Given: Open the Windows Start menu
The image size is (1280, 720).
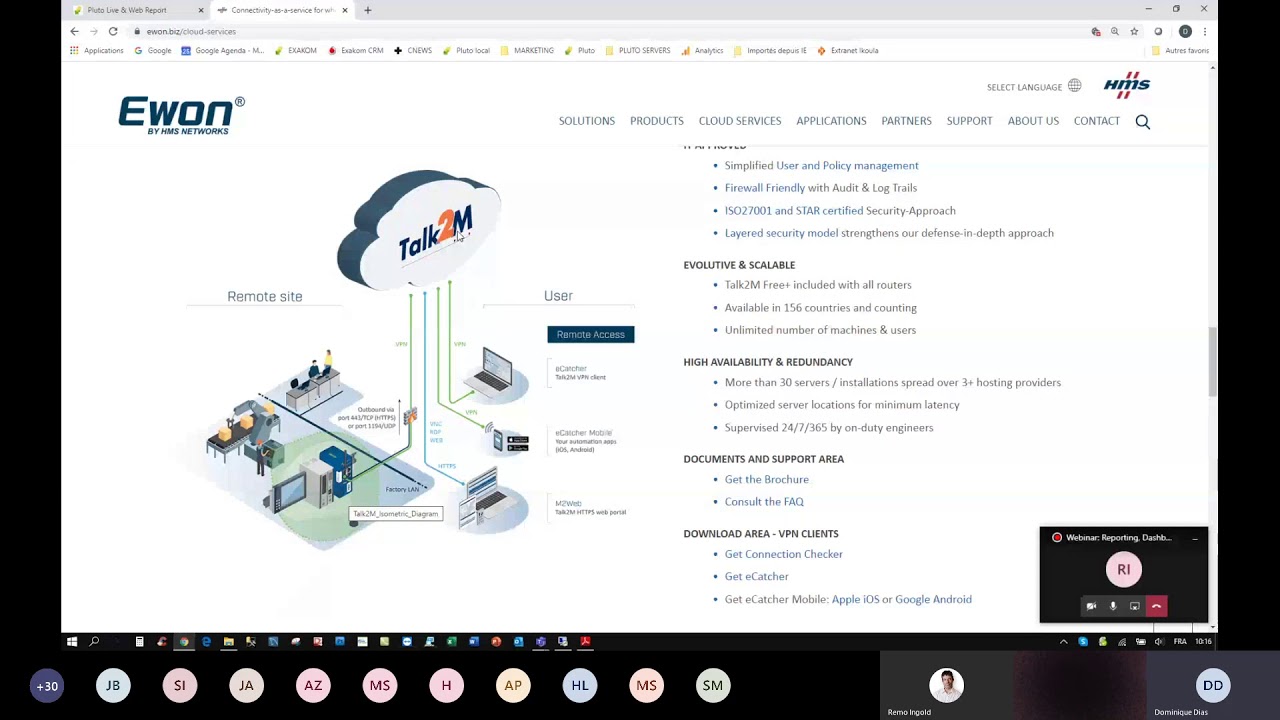Looking at the screenshot, I should [x=72, y=642].
